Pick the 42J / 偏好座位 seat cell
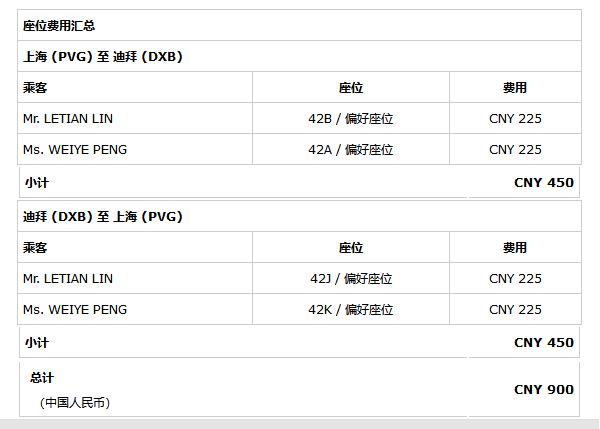The image size is (600, 429). tap(351, 279)
